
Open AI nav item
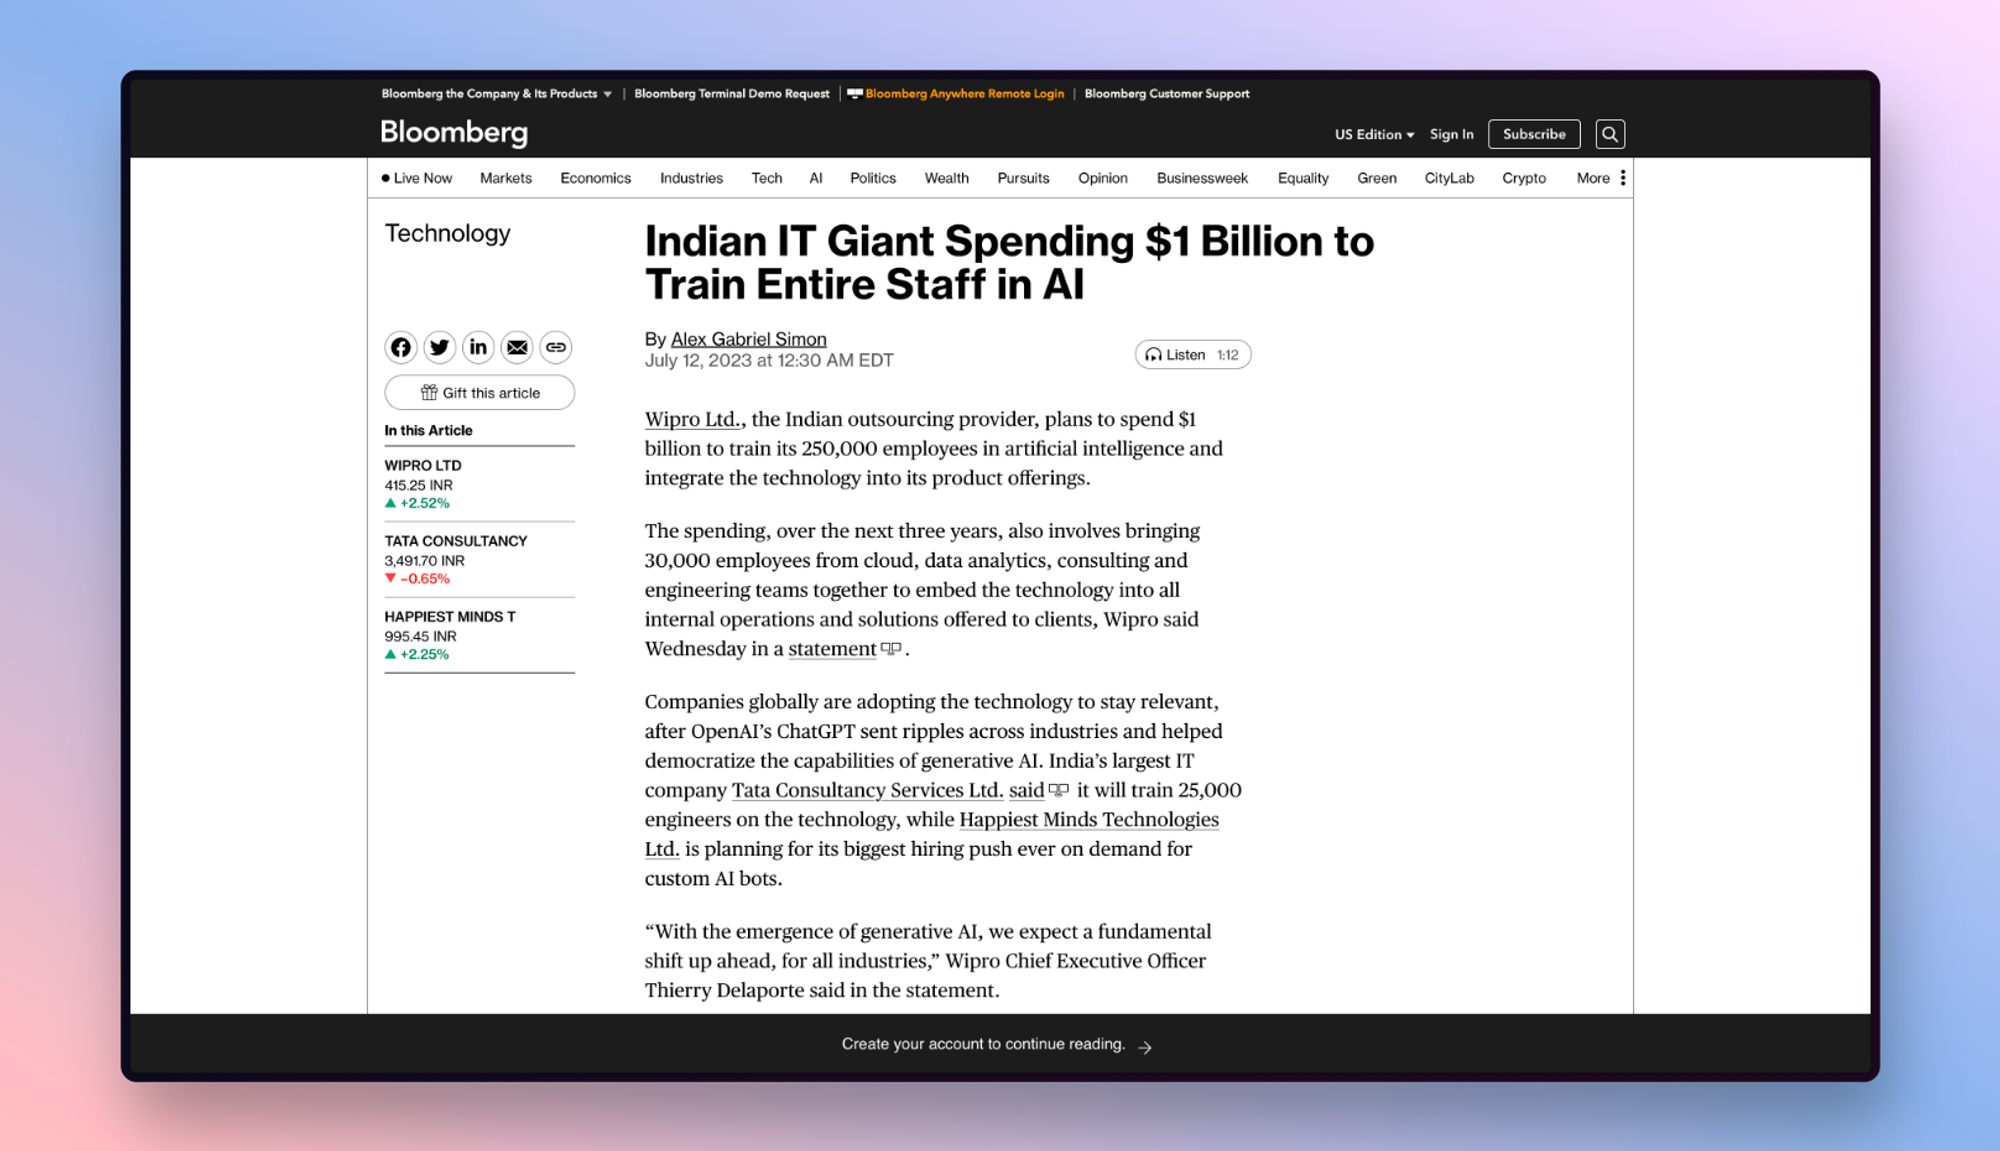[816, 178]
